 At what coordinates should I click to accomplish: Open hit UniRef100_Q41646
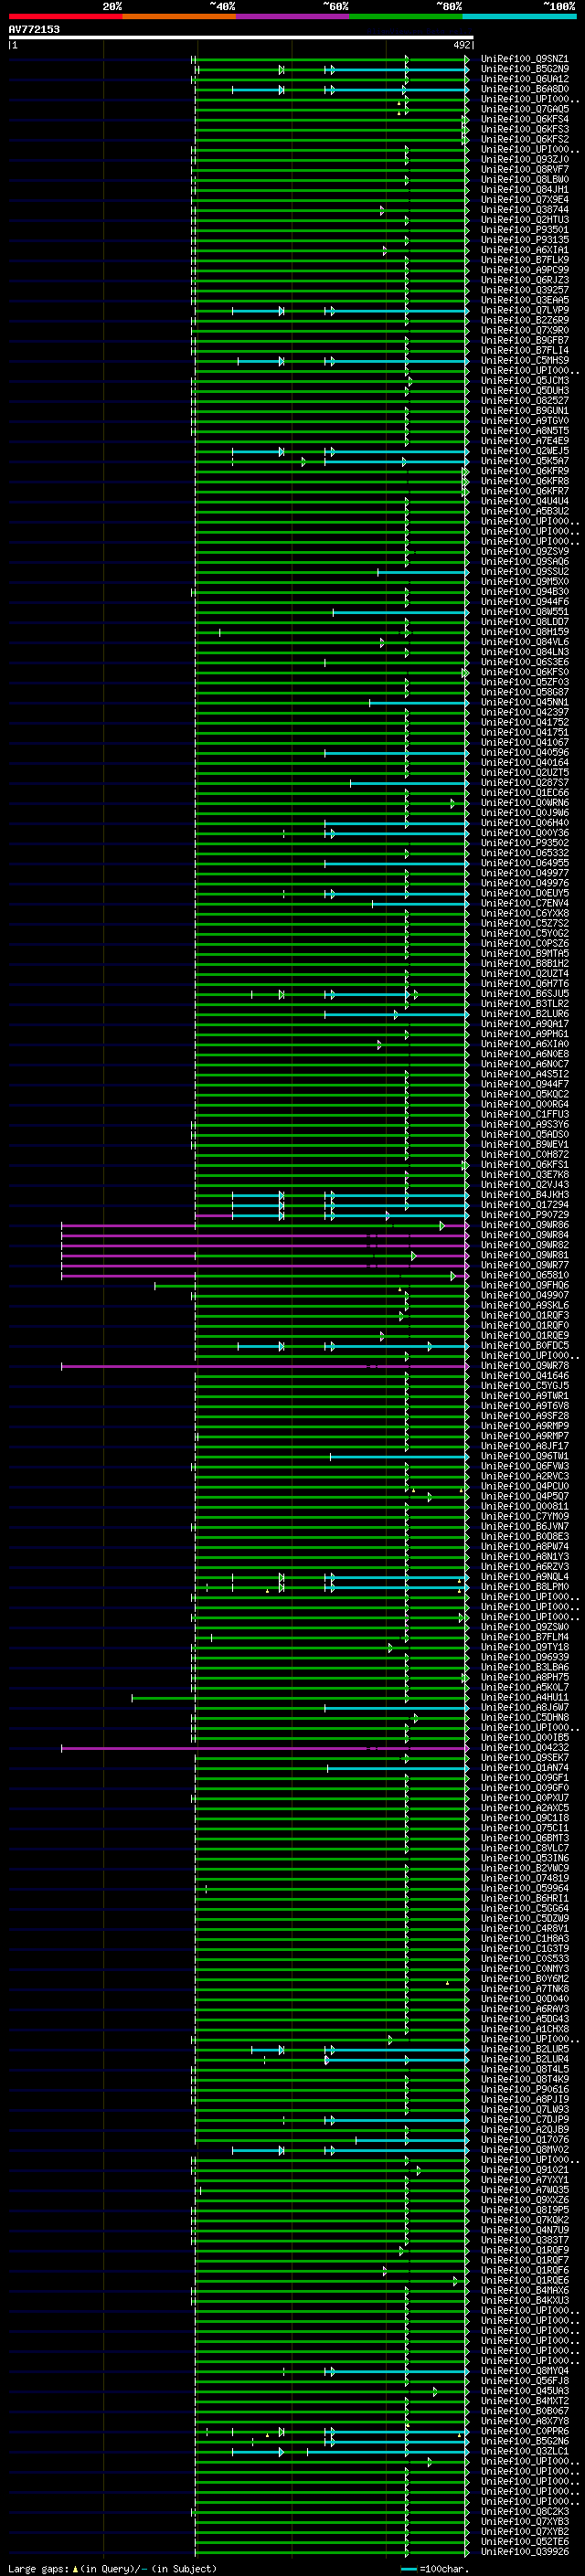(x=524, y=1376)
